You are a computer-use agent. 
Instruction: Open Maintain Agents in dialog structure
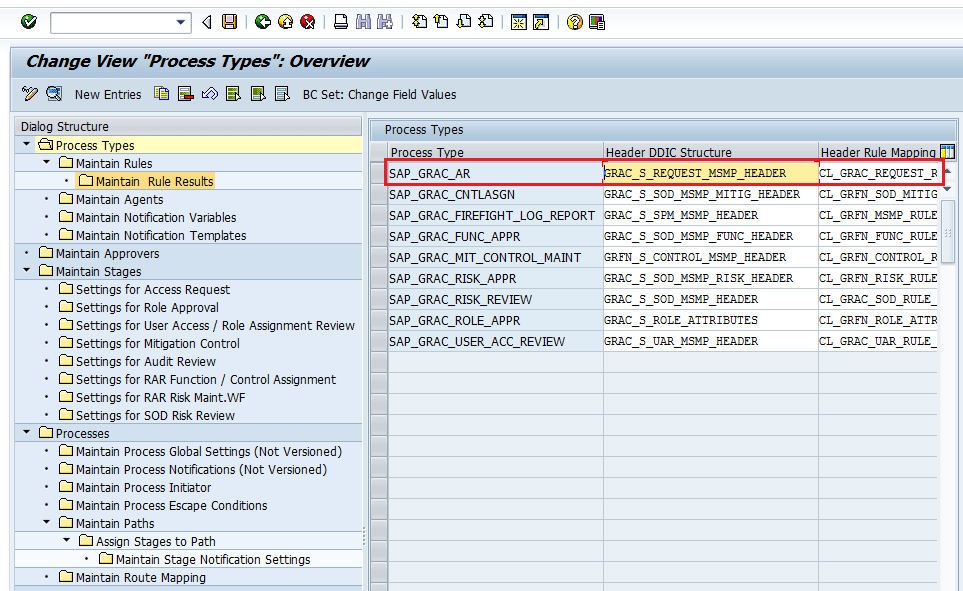point(119,199)
